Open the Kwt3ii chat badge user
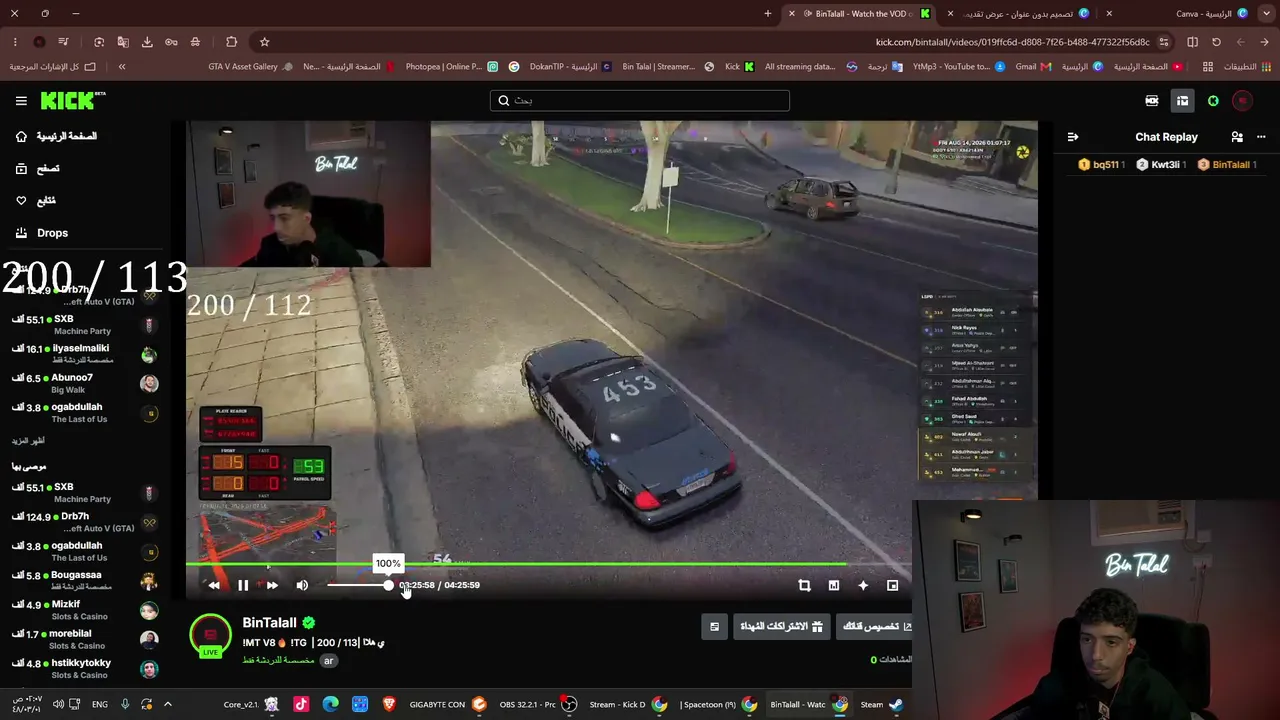Screen dimensions: 1280x720 coord(1160,165)
